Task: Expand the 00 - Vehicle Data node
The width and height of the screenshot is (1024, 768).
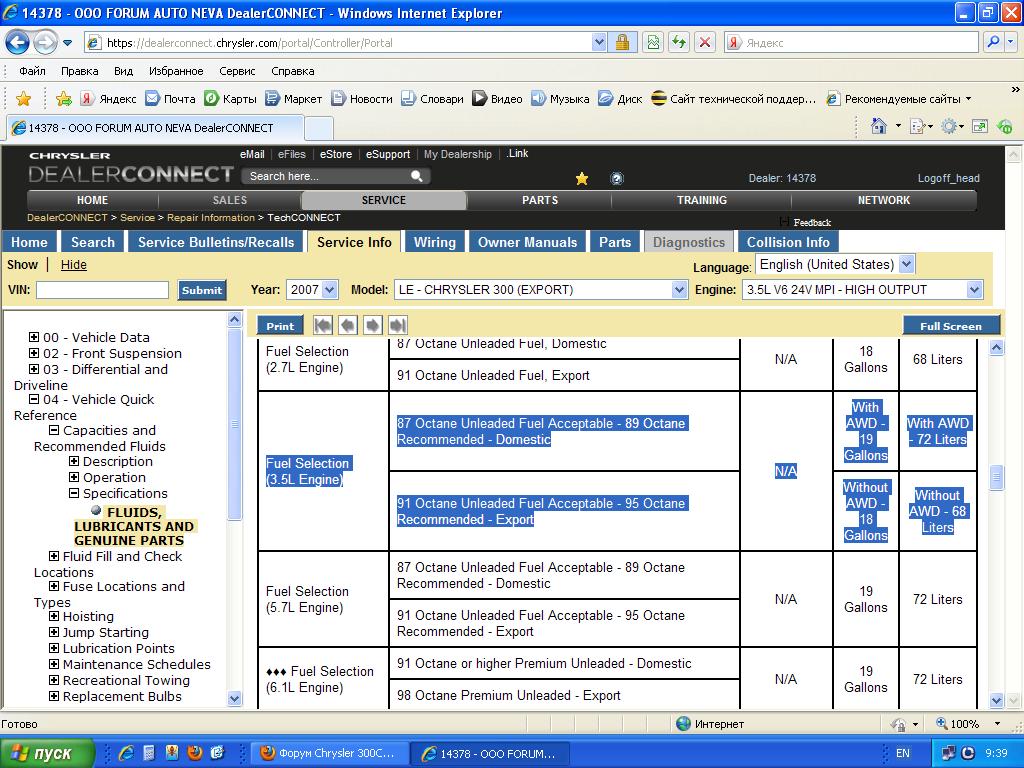Action: pyautogui.click(x=34, y=337)
